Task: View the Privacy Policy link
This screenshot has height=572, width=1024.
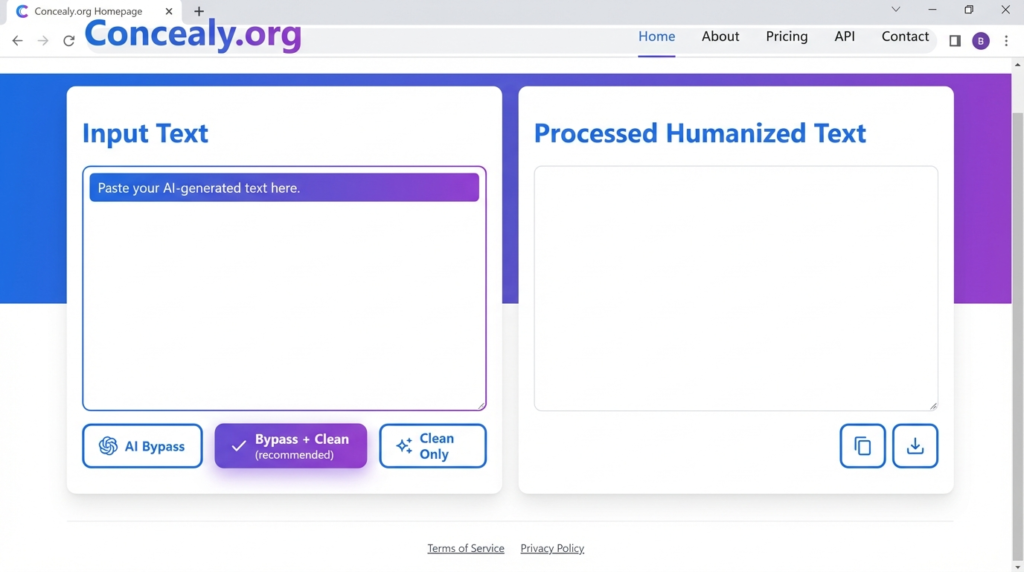Action: pyautogui.click(x=552, y=549)
